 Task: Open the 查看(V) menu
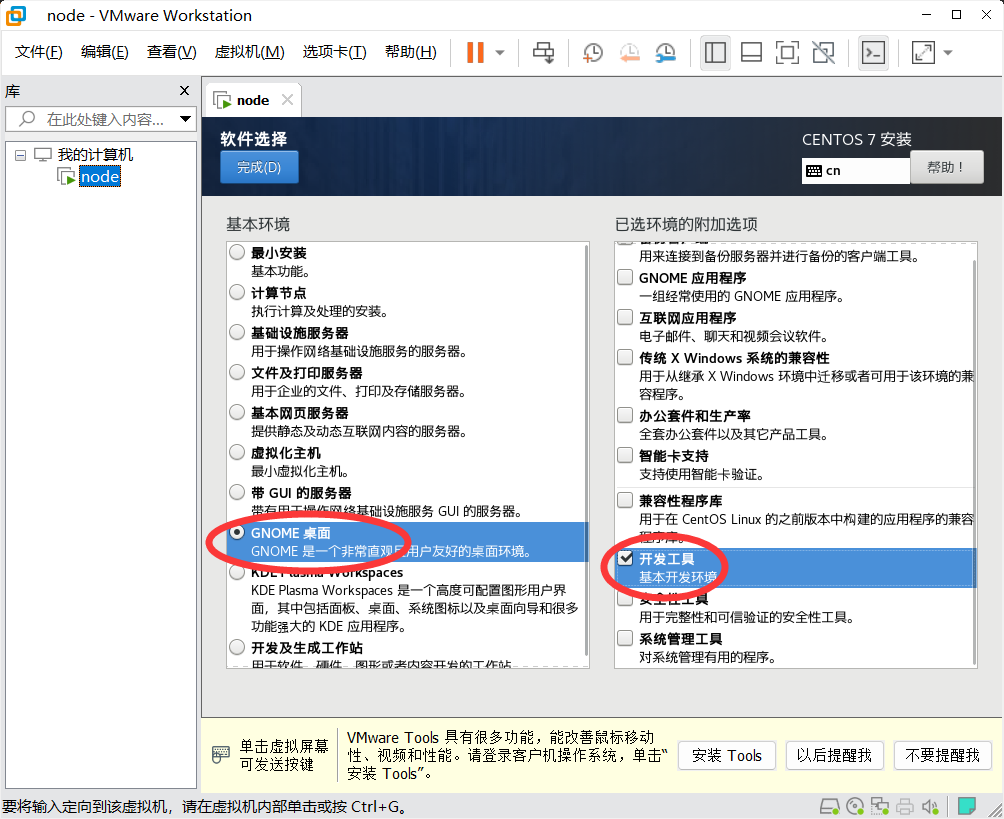click(171, 52)
